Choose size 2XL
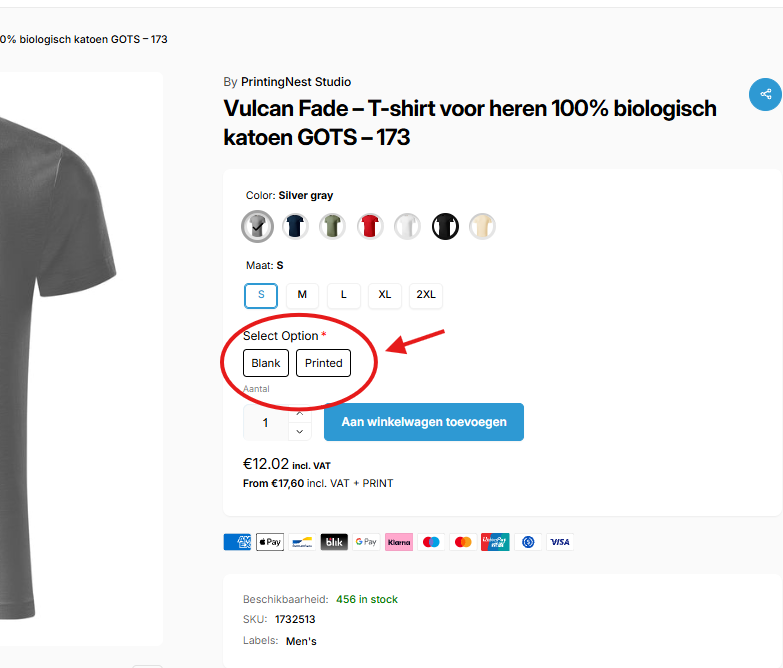This screenshot has width=783, height=668. pos(426,295)
